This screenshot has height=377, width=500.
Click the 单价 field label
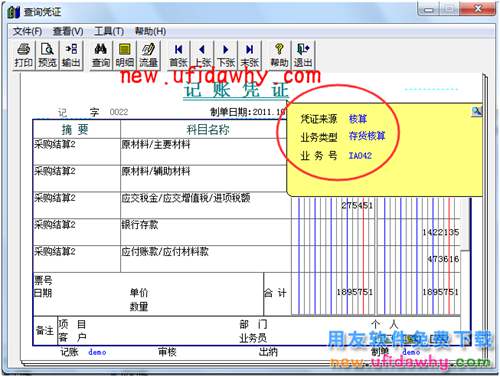tap(139, 293)
